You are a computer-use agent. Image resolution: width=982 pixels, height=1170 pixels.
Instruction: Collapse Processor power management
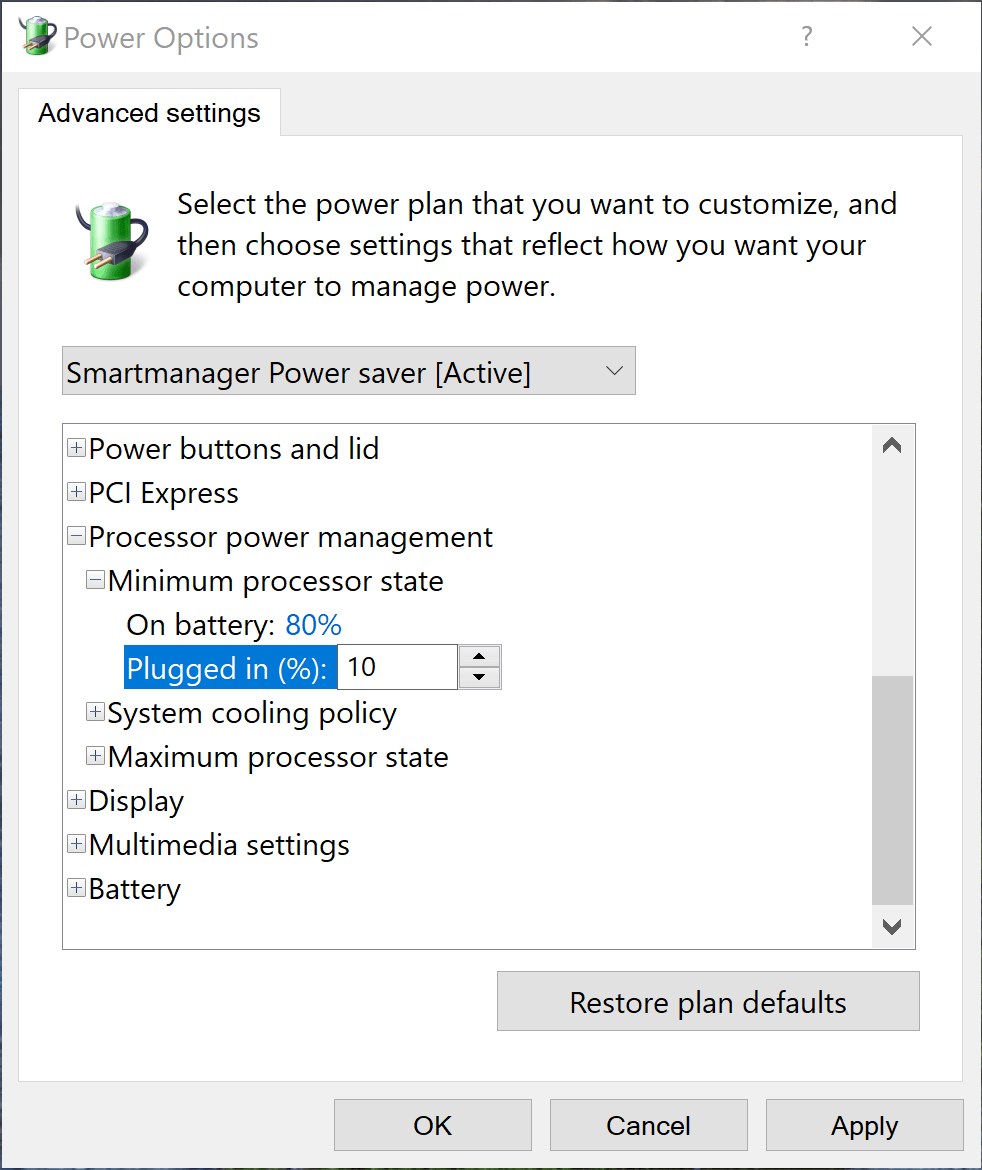76,537
